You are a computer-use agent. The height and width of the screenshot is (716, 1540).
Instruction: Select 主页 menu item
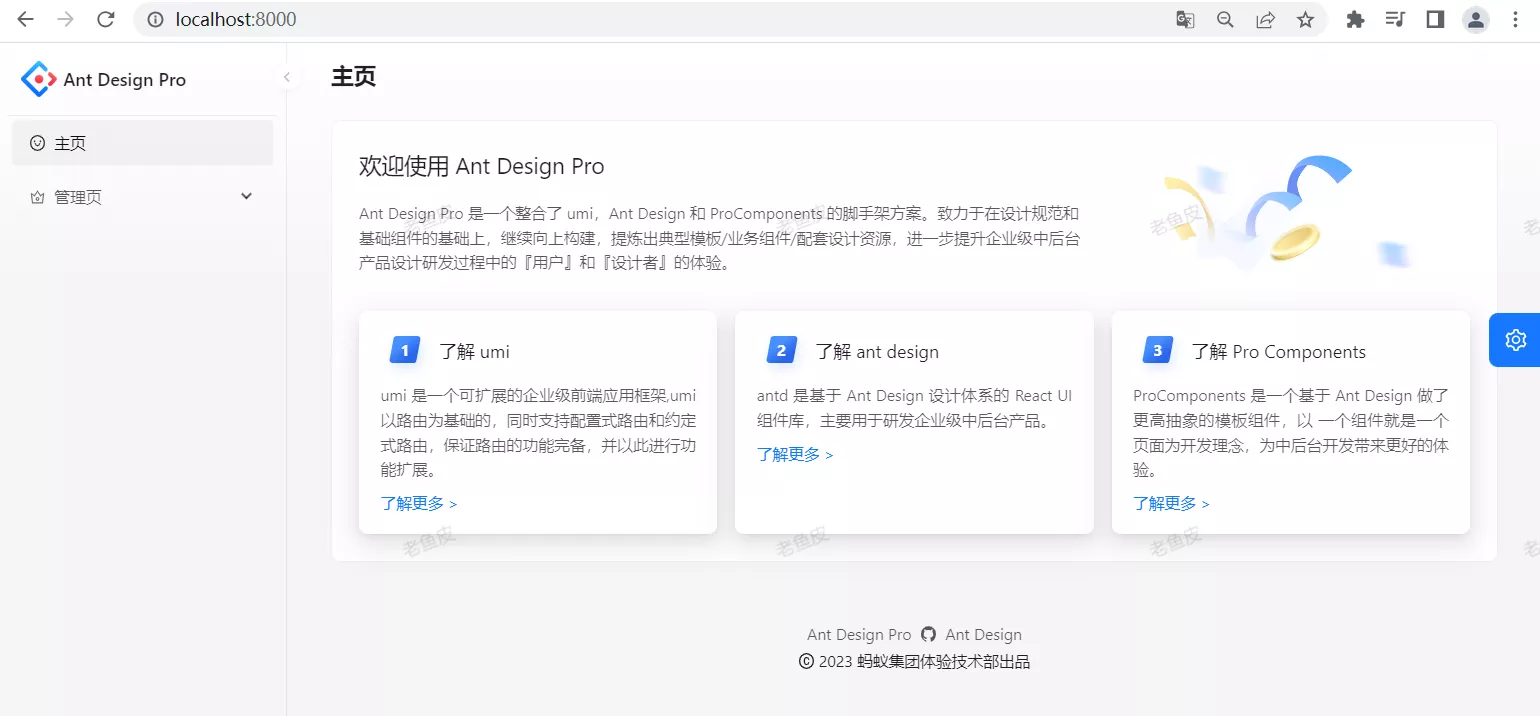coord(142,143)
